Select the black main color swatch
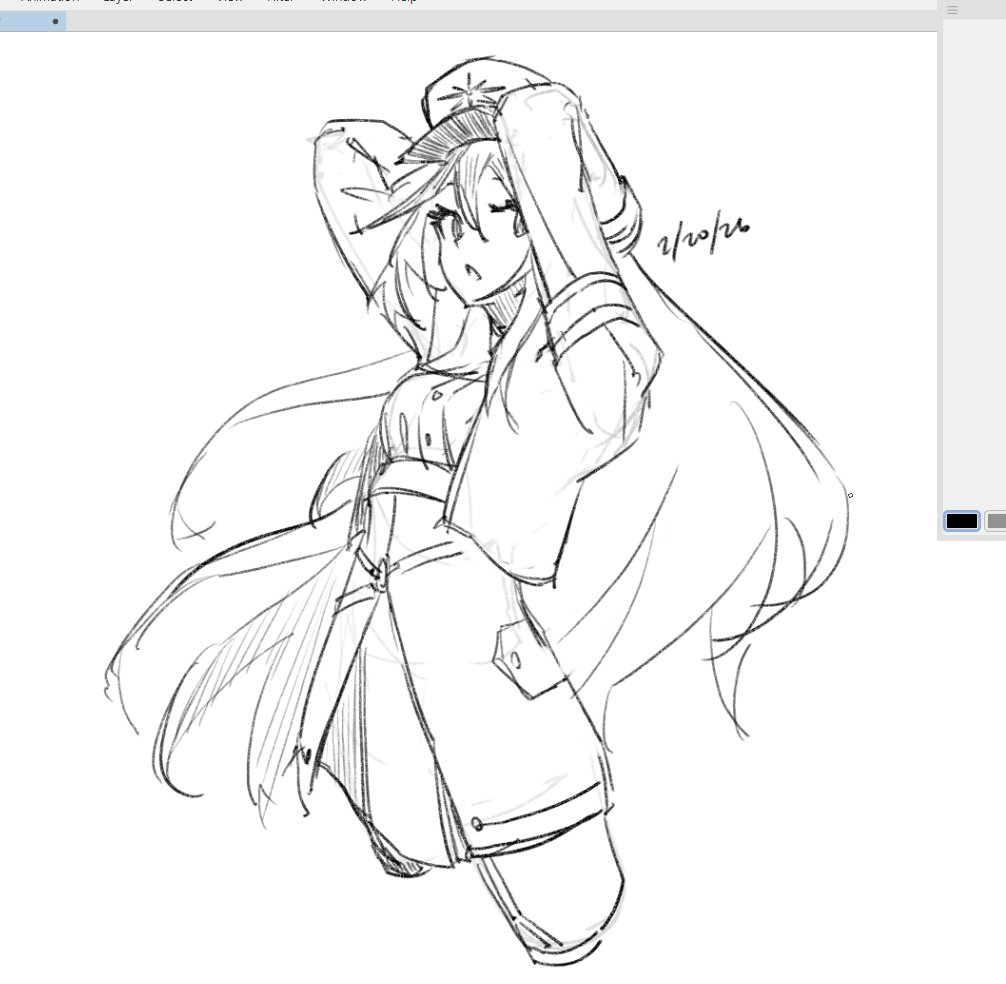The image size is (1006, 984). (962, 521)
